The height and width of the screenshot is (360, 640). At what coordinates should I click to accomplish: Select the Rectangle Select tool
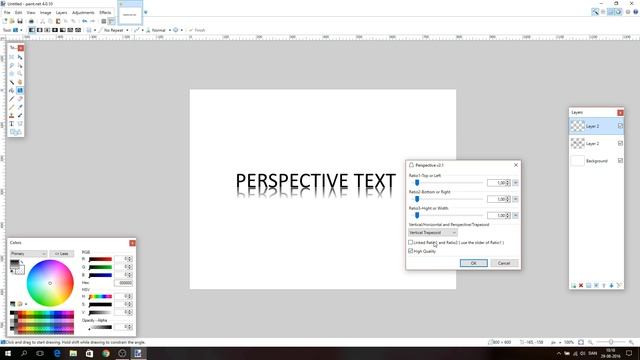tap(11, 57)
